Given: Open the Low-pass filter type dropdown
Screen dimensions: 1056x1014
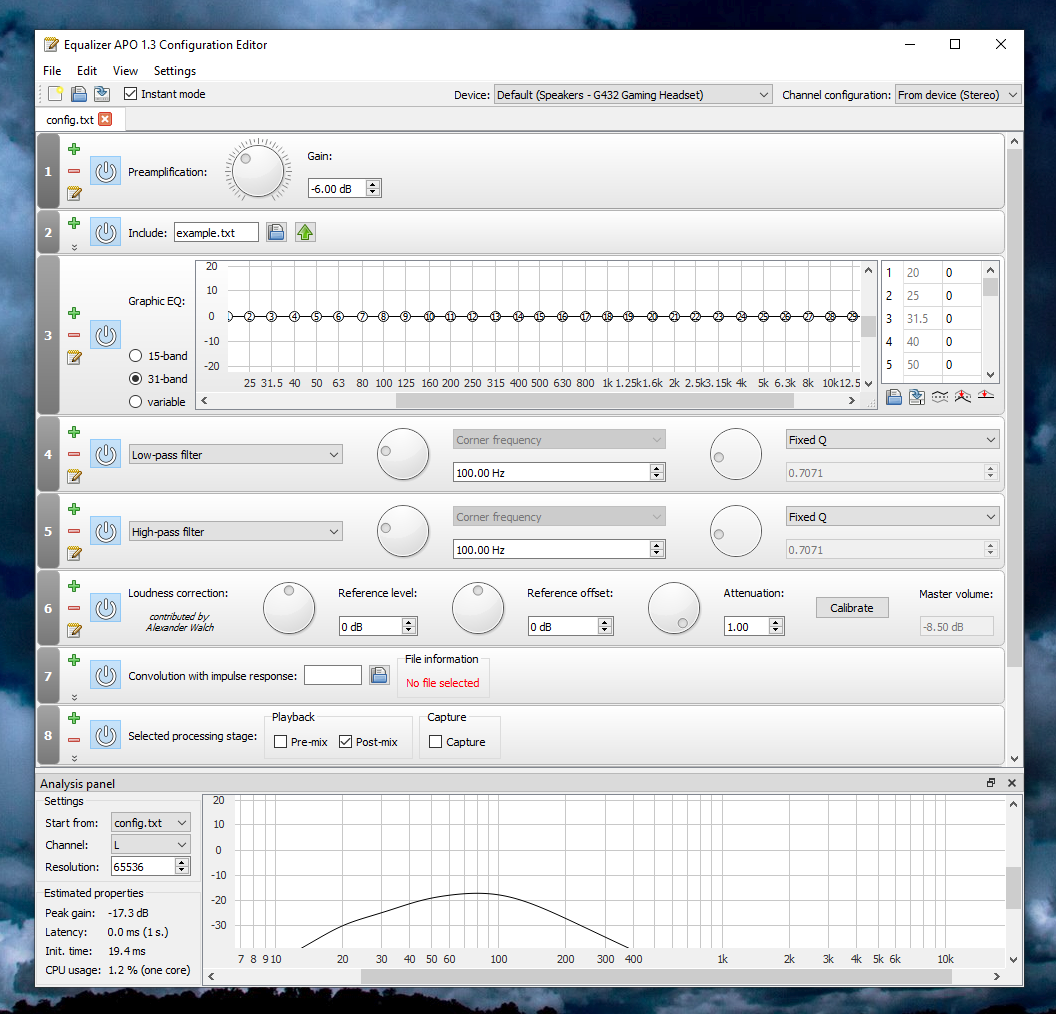Looking at the screenshot, I should pos(235,455).
